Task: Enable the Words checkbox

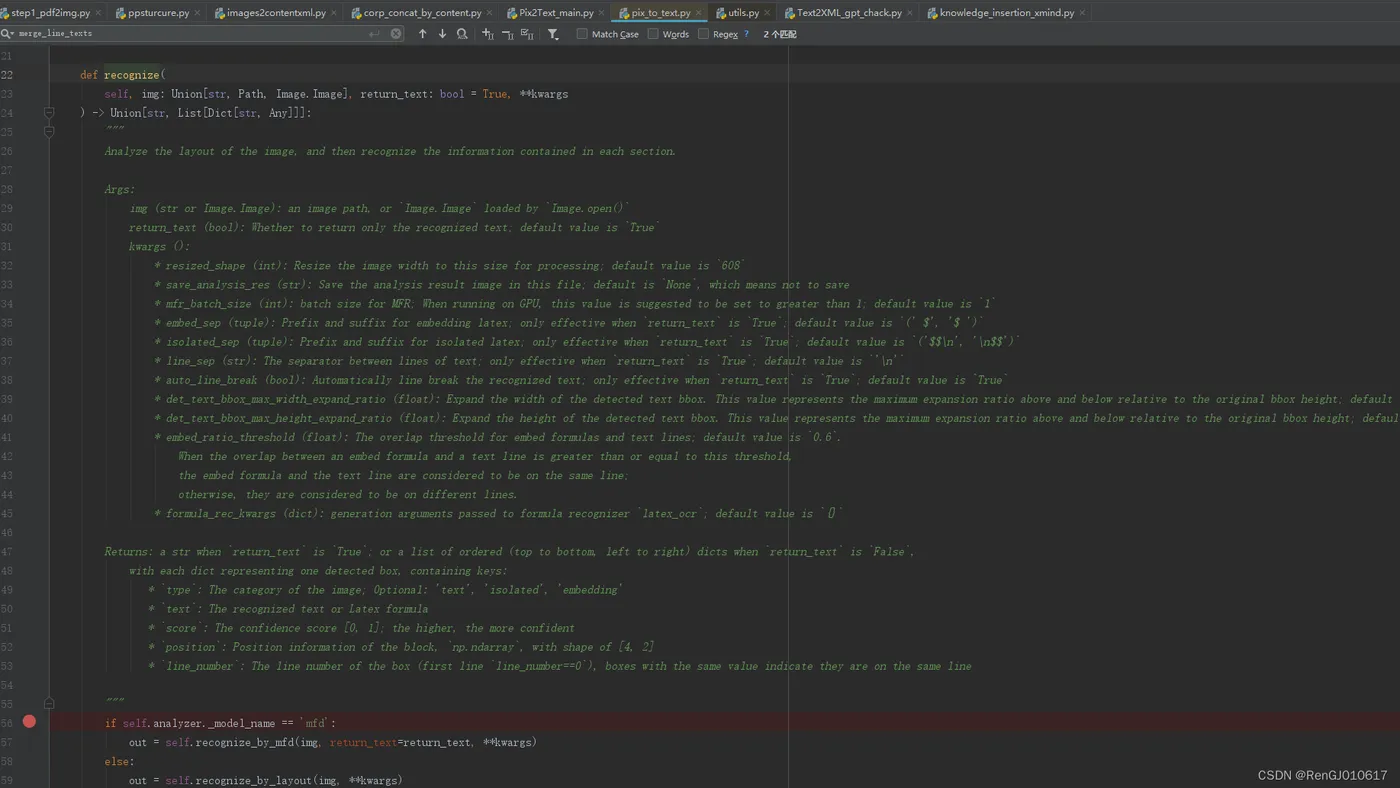Action: tap(653, 34)
